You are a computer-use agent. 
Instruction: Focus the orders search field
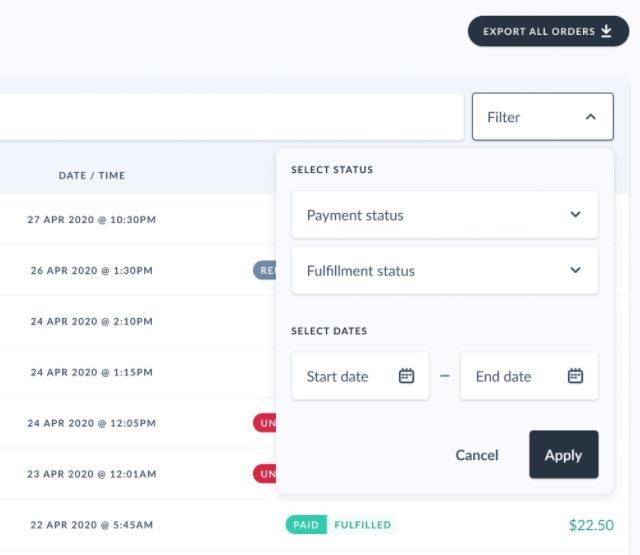230,117
